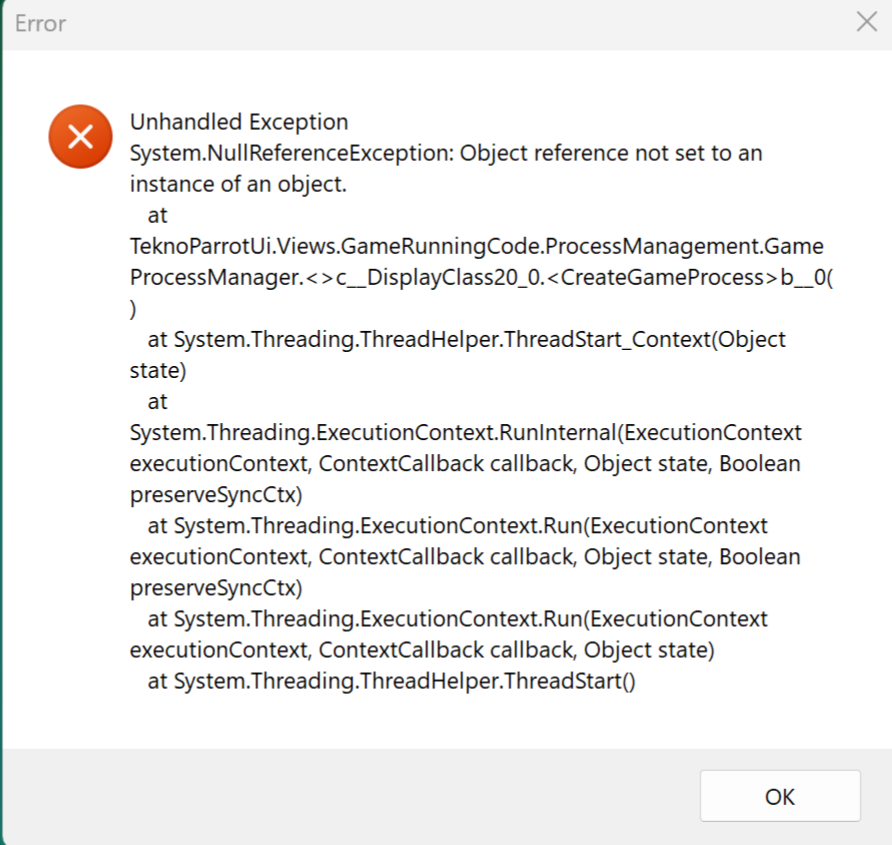This screenshot has width=892, height=845.
Task: Click the second "preserveSyncCtx)" line
Action: (x=216, y=587)
